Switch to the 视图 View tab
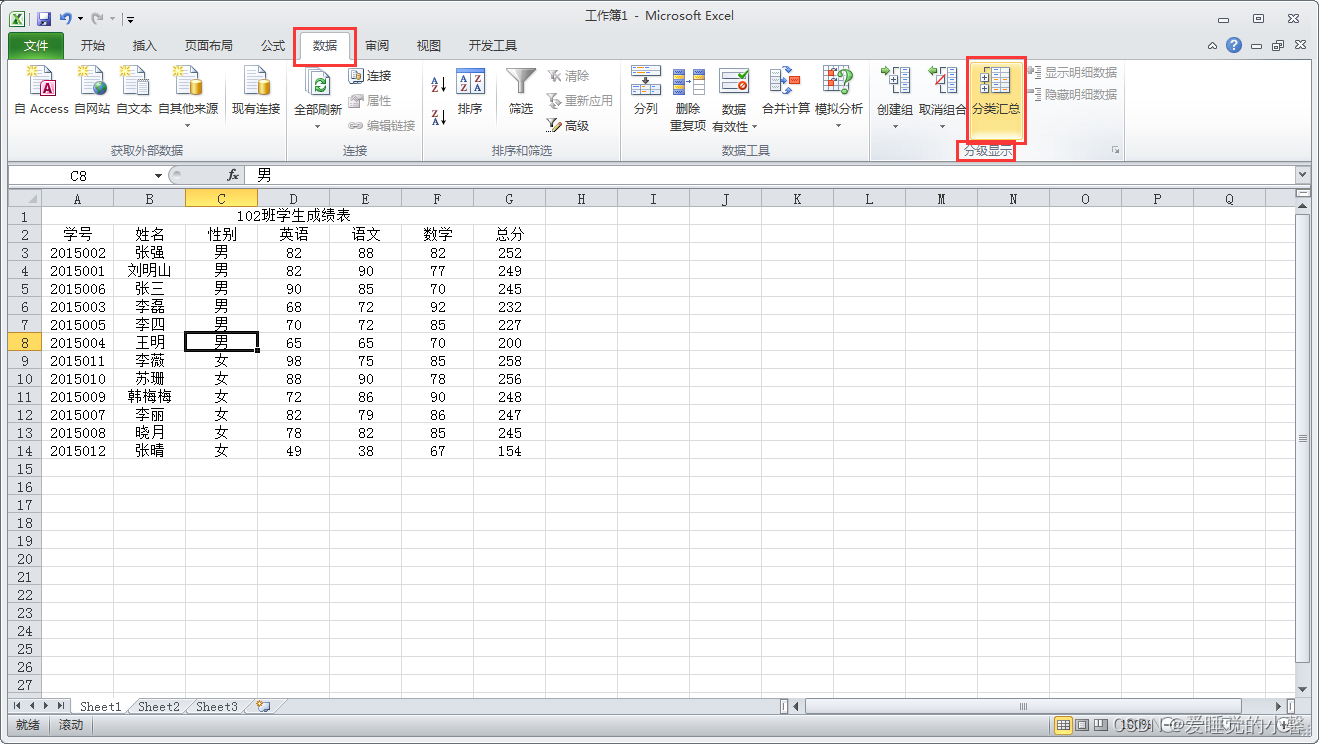The image size is (1319, 744). [429, 46]
